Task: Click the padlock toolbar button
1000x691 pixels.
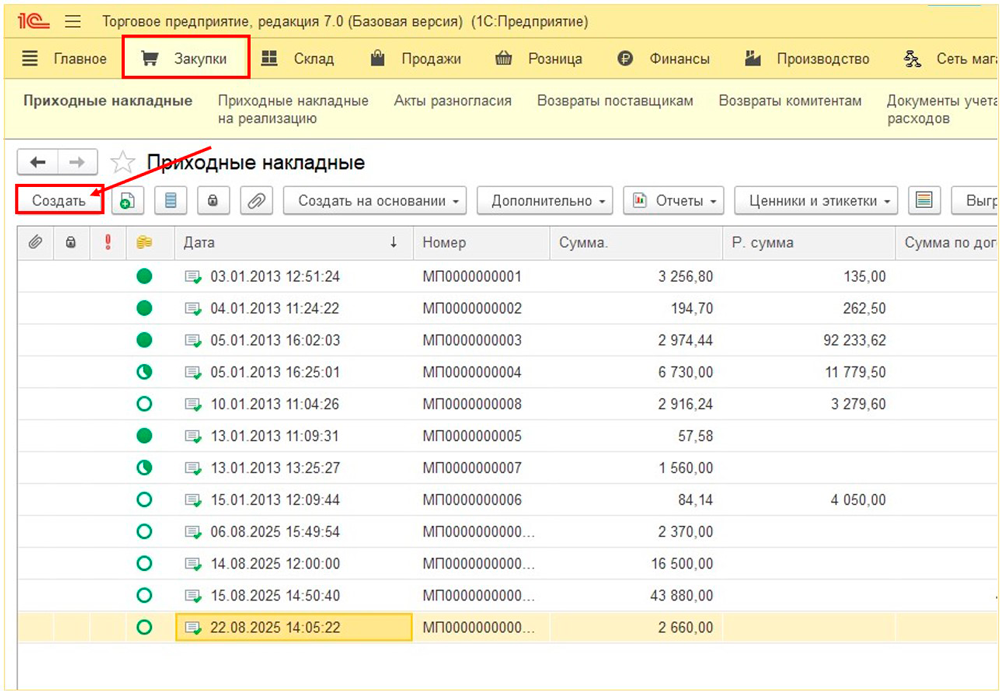Action: coord(212,200)
